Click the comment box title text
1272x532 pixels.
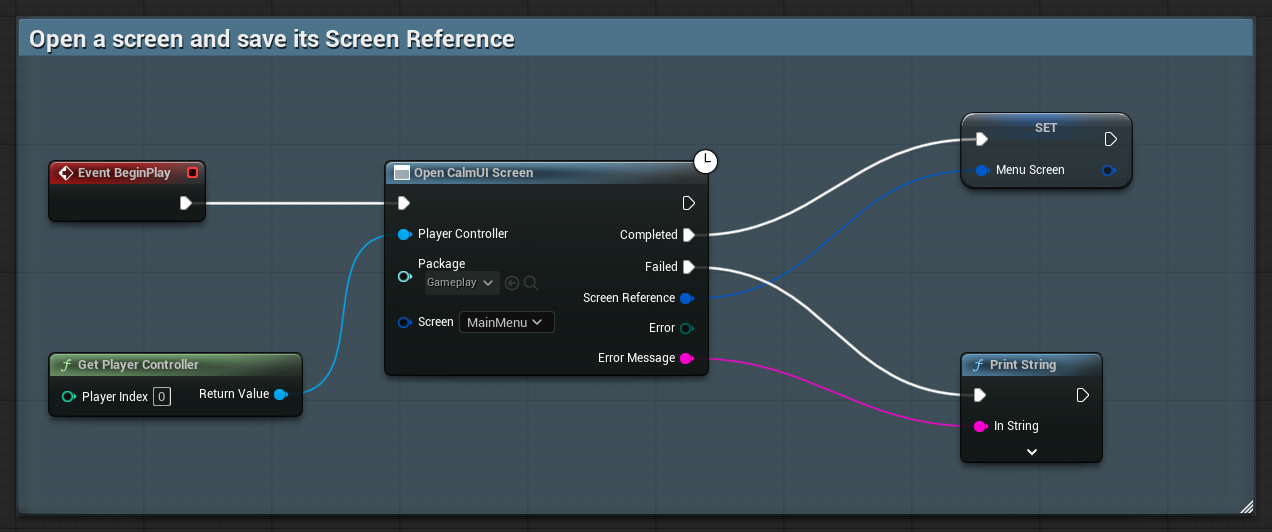pyautogui.click(x=272, y=39)
